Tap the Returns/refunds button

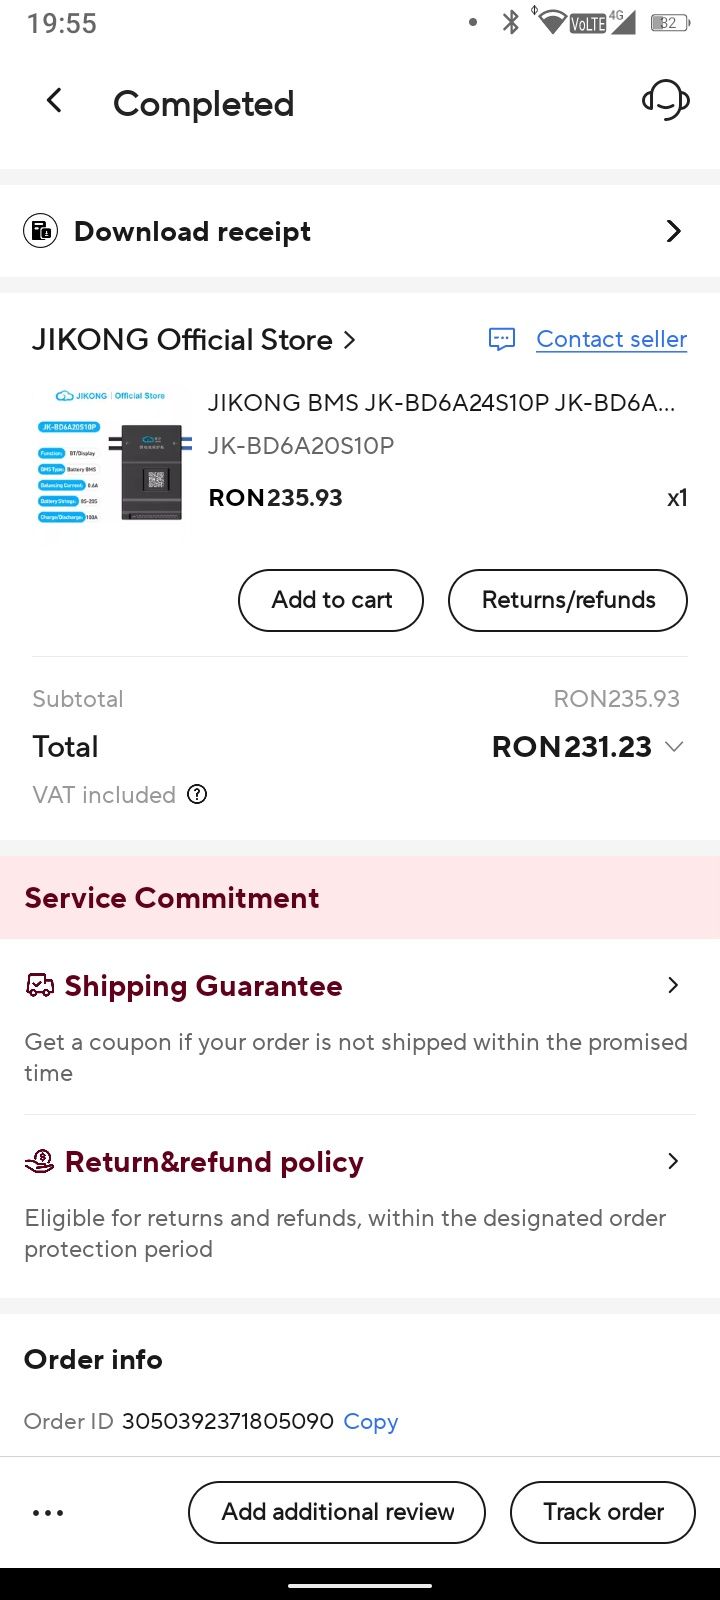tap(568, 600)
